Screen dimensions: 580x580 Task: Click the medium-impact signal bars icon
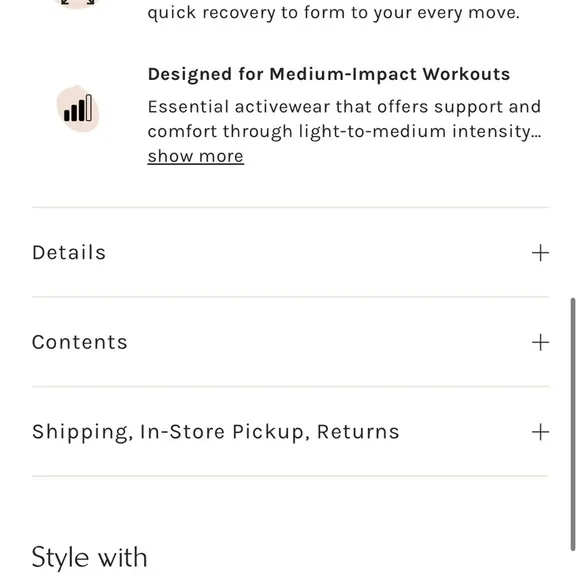[78, 108]
